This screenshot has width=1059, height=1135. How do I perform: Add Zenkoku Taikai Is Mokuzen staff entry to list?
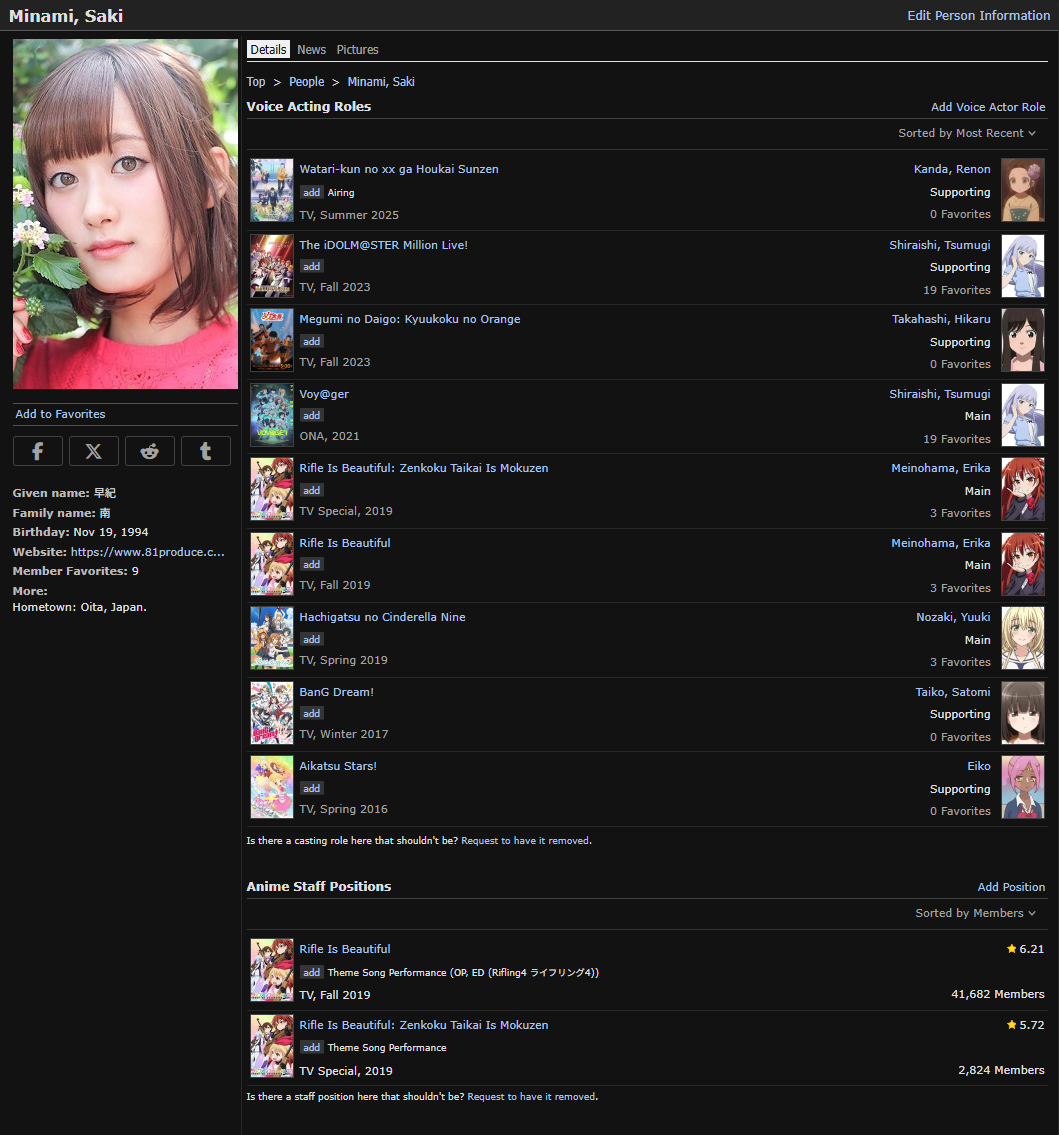[x=311, y=1048]
